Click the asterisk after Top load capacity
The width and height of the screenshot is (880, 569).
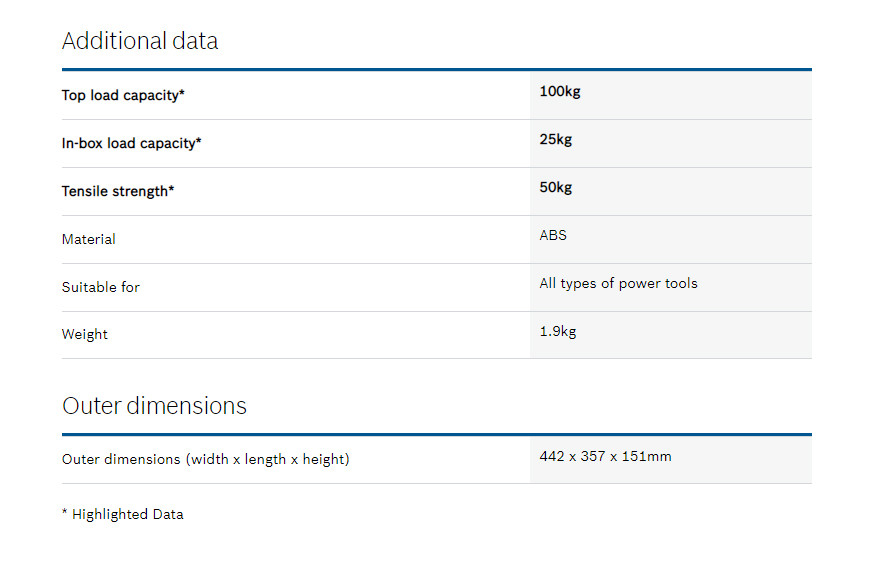[x=182, y=93]
